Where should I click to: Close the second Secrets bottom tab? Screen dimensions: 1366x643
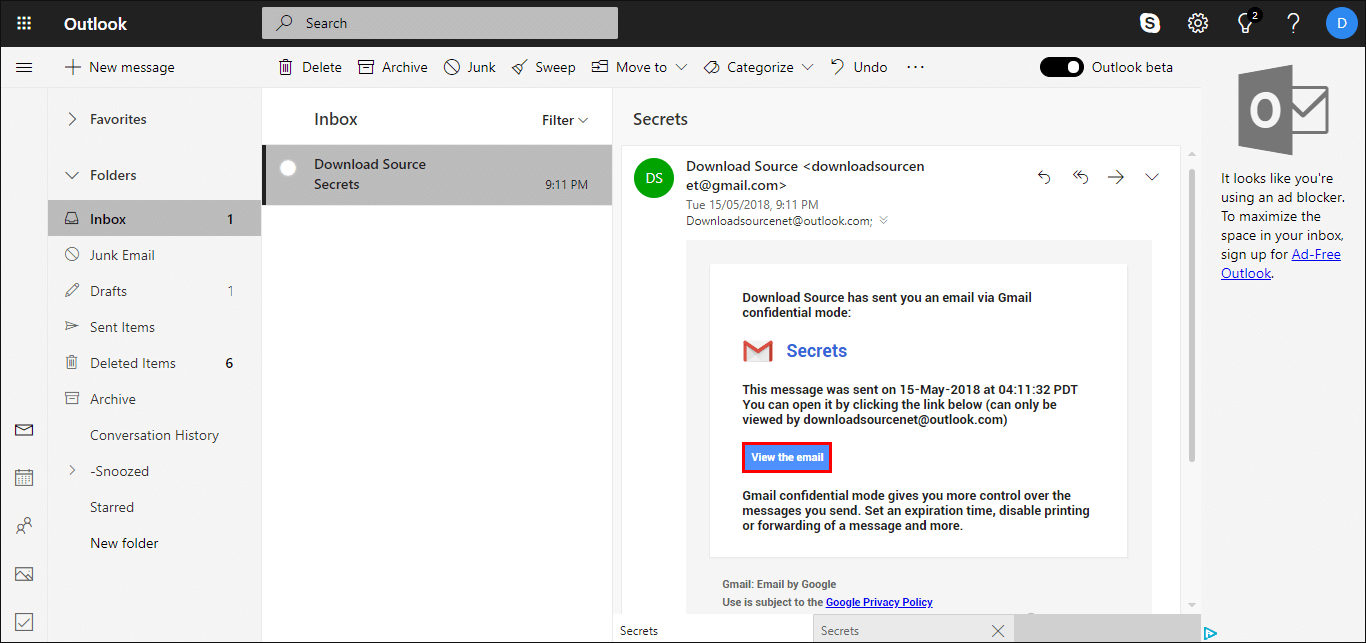(x=997, y=630)
